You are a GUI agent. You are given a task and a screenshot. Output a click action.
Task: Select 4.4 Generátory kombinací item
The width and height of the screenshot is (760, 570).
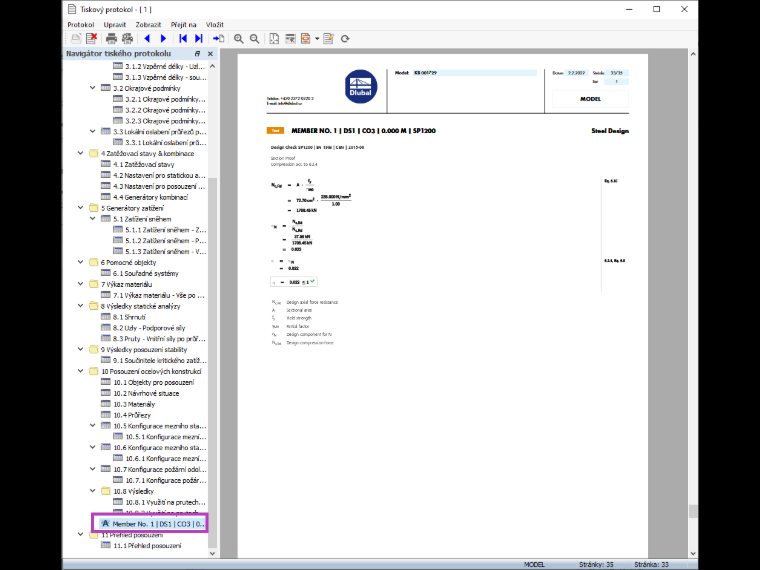(x=151, y=197)
